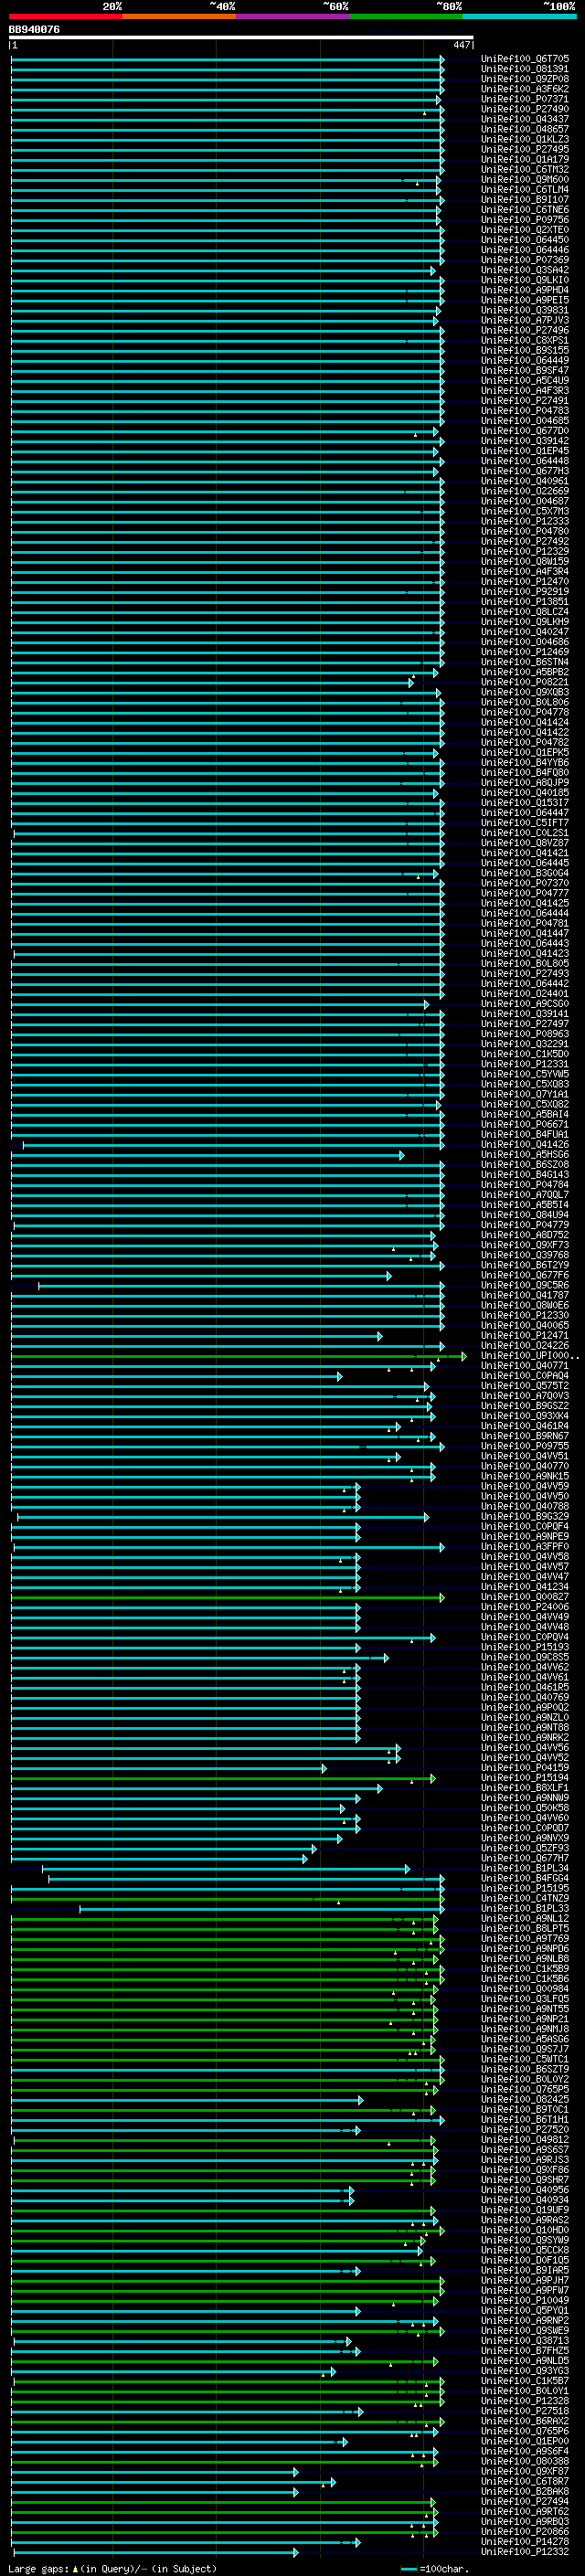This screenshot has height=2576, width=585.
Task: Open hit UniRef100_P04783
Action: (x=525, y=411)
